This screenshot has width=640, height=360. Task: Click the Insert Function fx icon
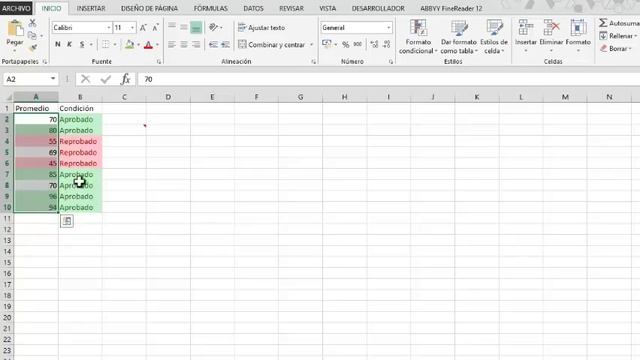tap(126, 79)
